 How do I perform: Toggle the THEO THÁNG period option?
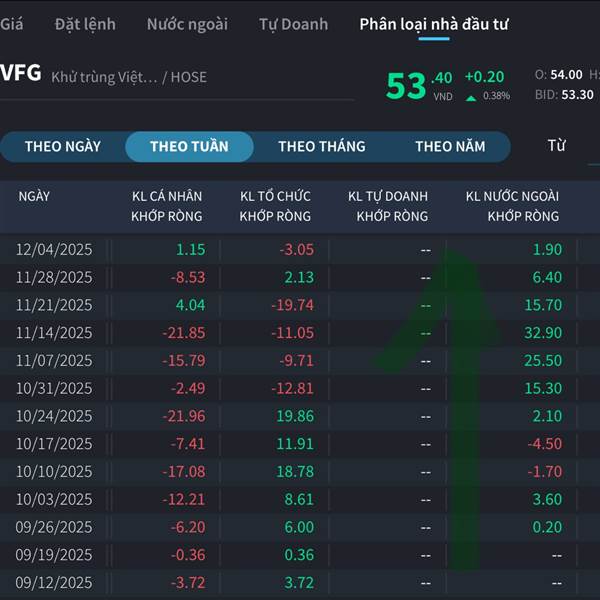click(322, 146)
